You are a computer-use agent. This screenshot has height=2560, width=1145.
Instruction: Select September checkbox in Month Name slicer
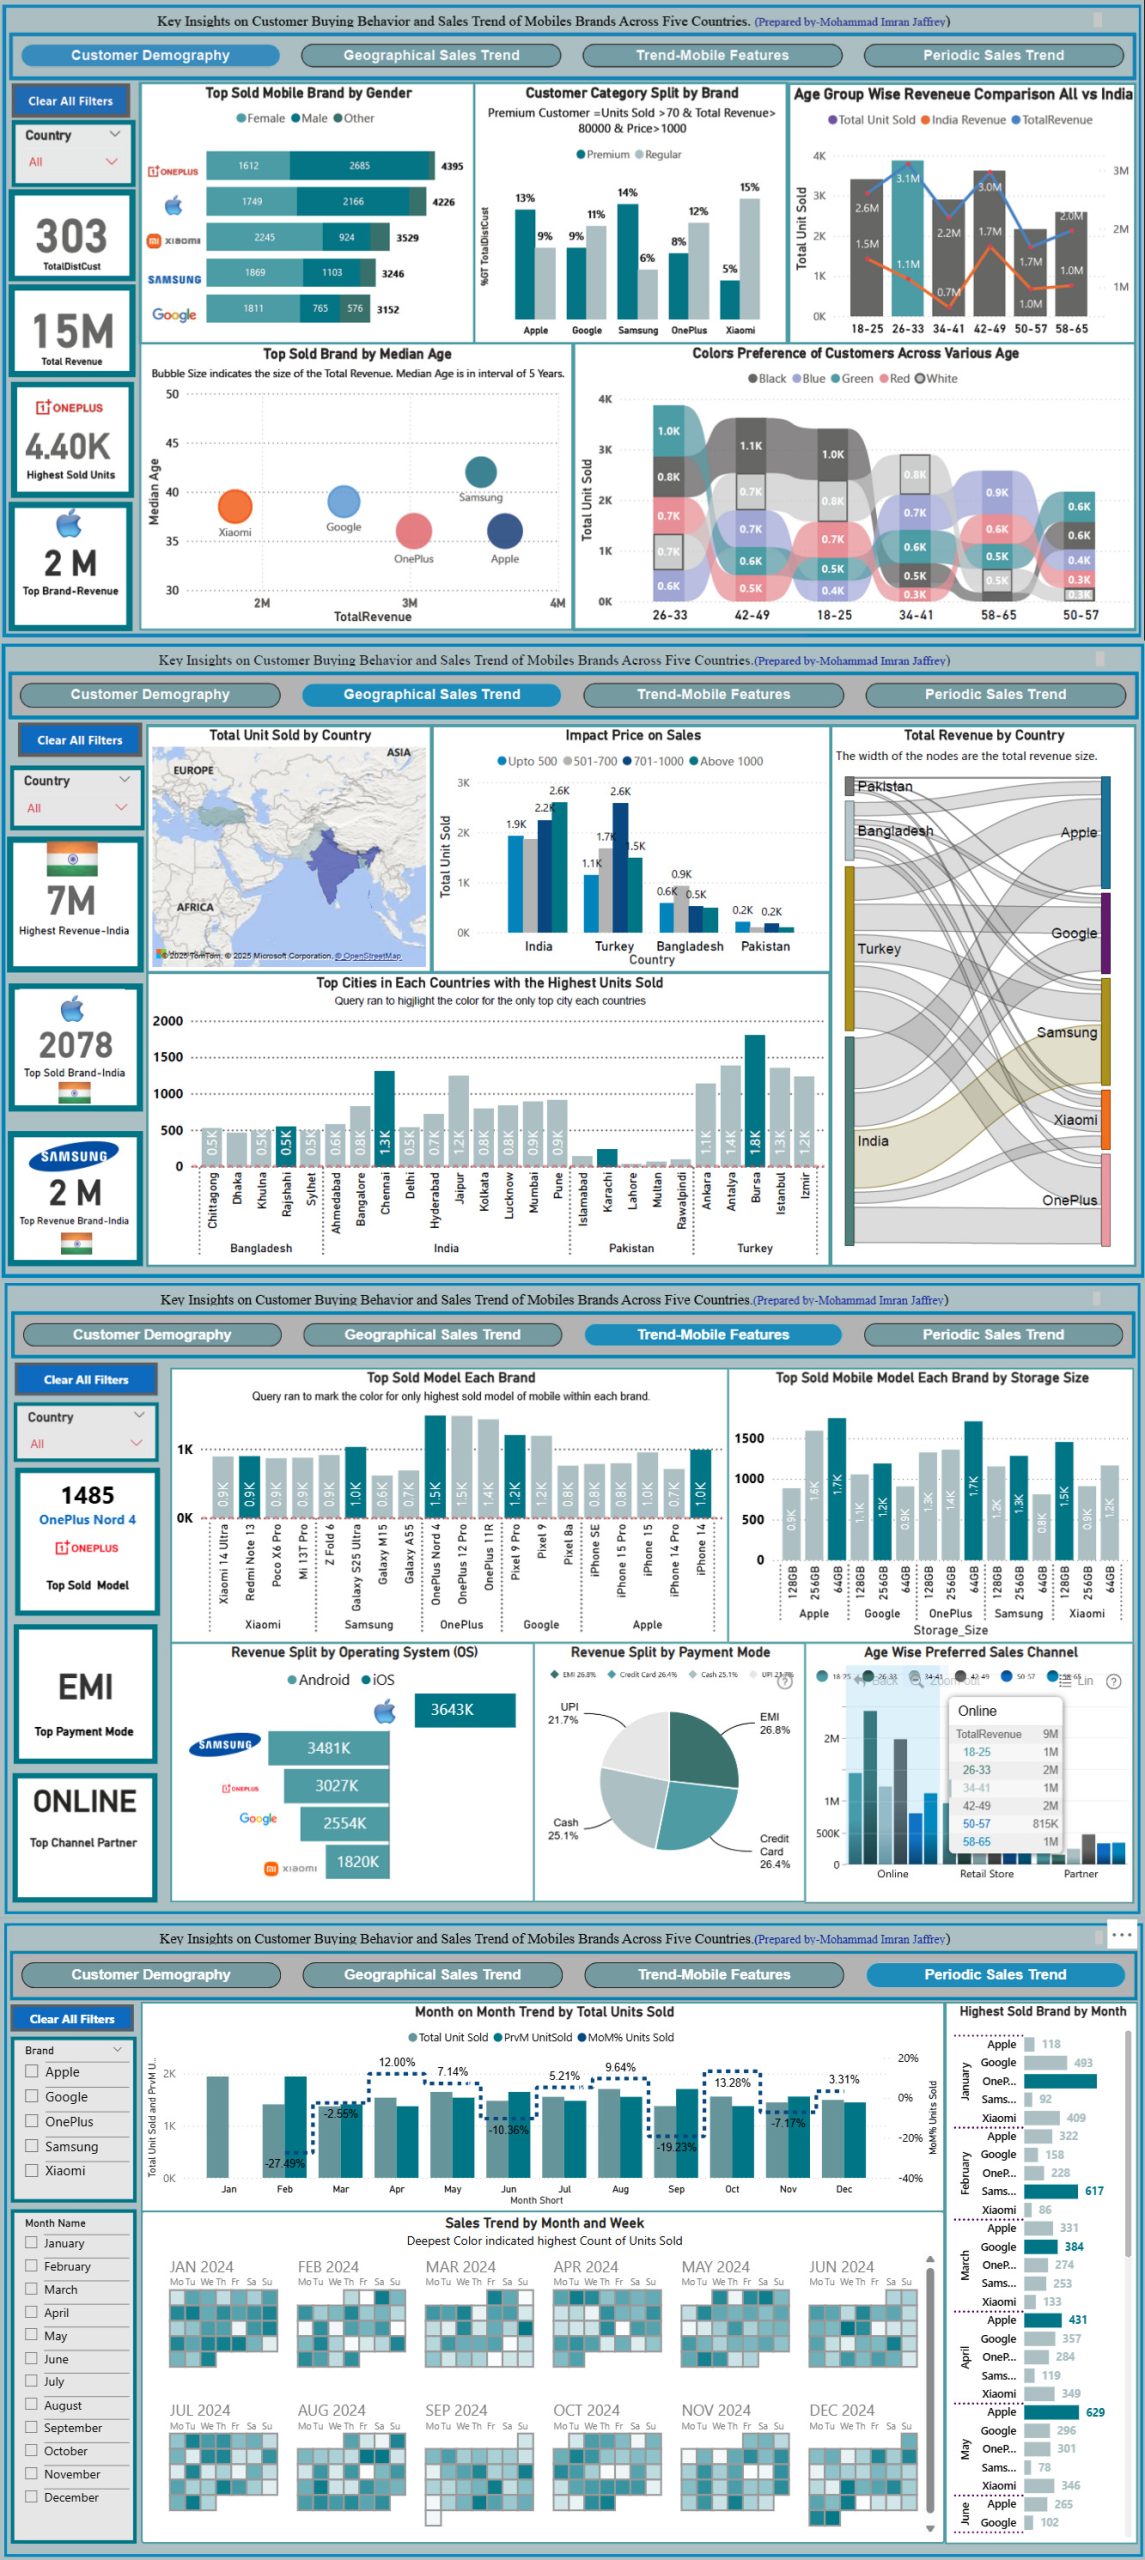point(32,2427)
